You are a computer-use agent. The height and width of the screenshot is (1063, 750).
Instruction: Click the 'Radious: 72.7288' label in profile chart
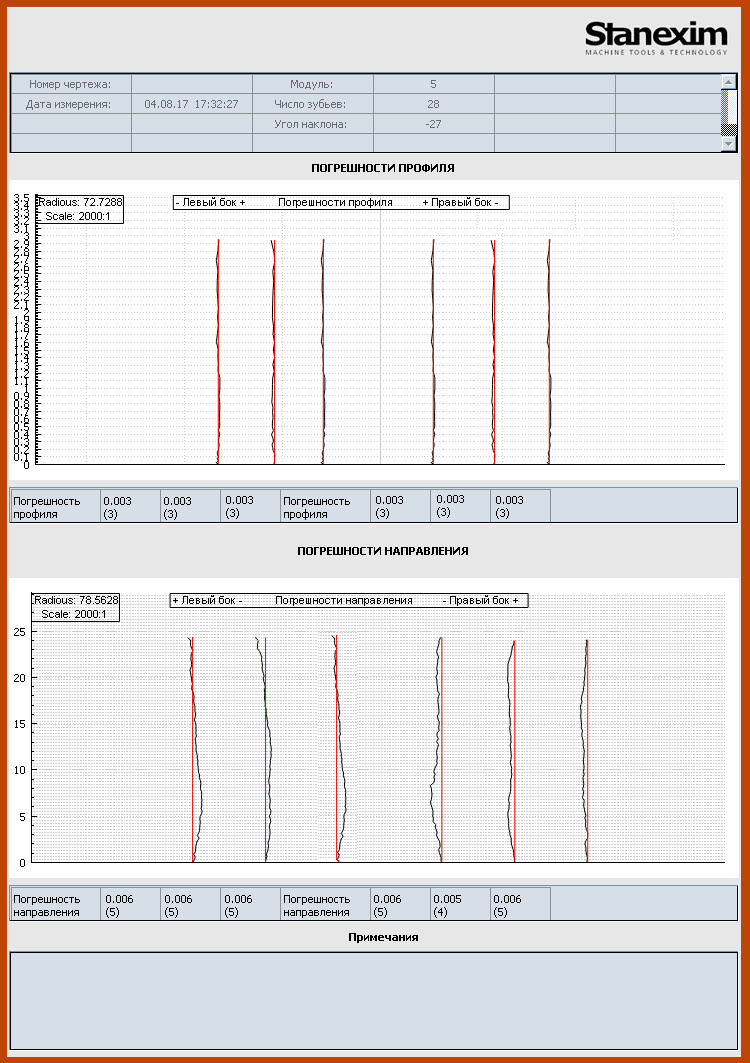80,202
